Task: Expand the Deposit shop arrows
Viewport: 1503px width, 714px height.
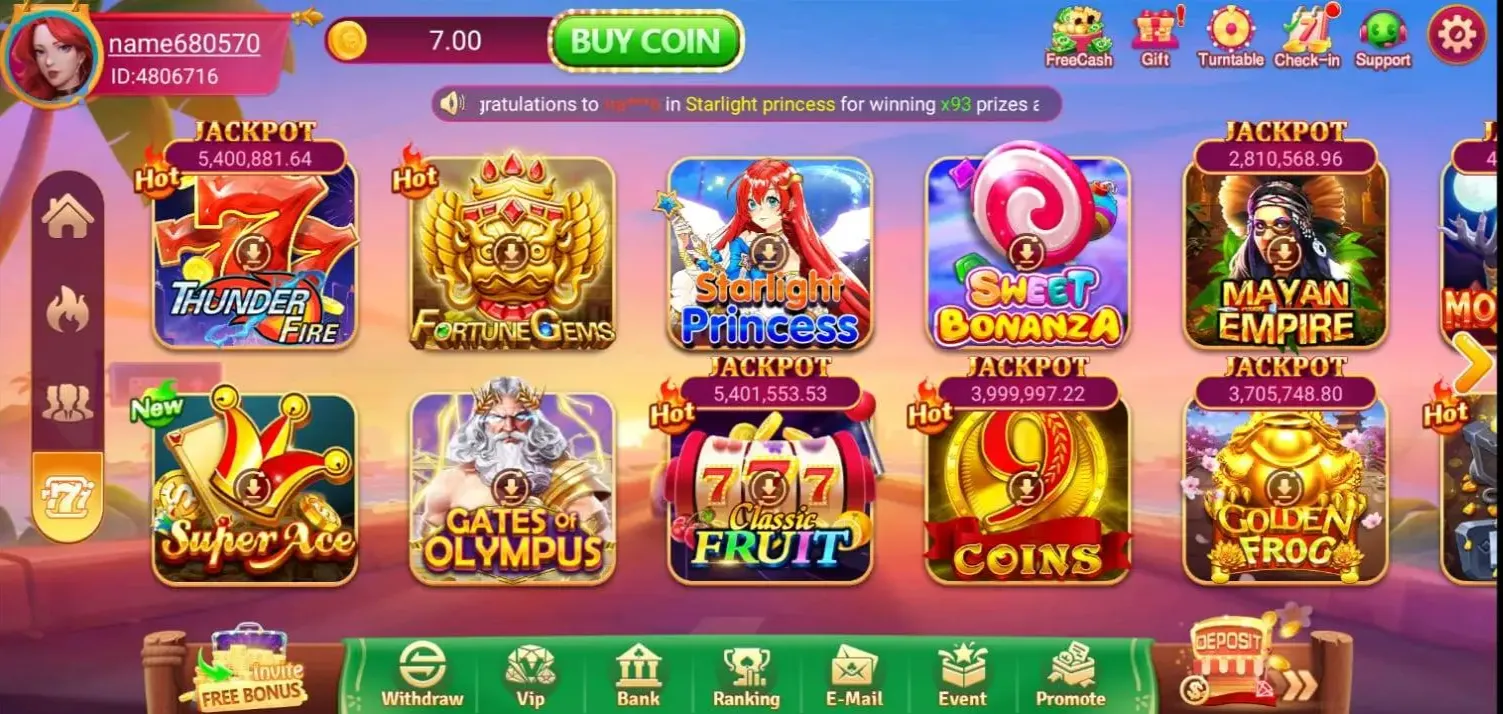Action: point(1300,685)
